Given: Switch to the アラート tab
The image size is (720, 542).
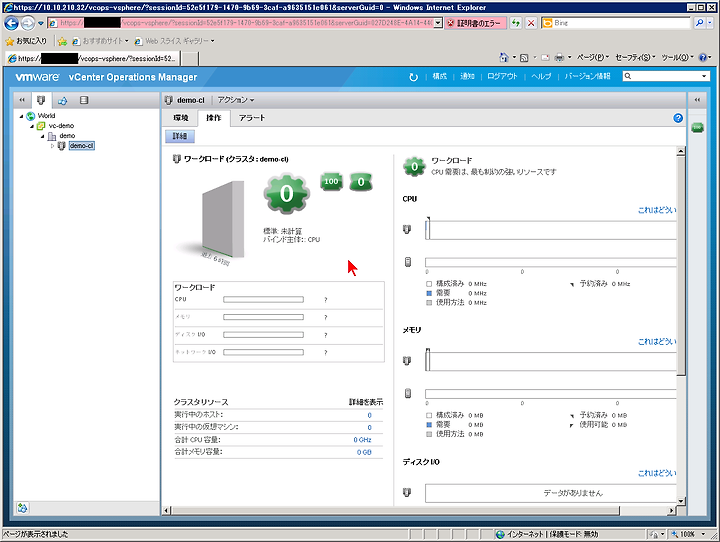Looking at the screenshot, I should click(252, 118).
